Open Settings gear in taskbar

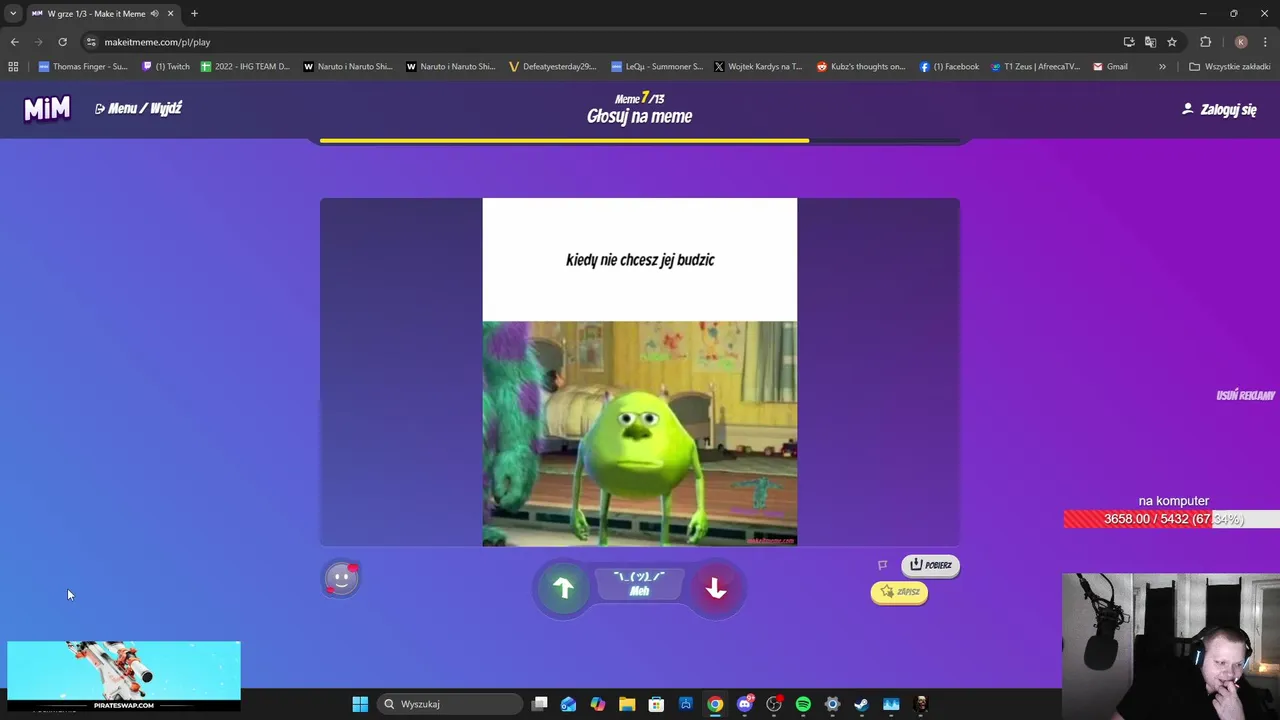point(832,704)
